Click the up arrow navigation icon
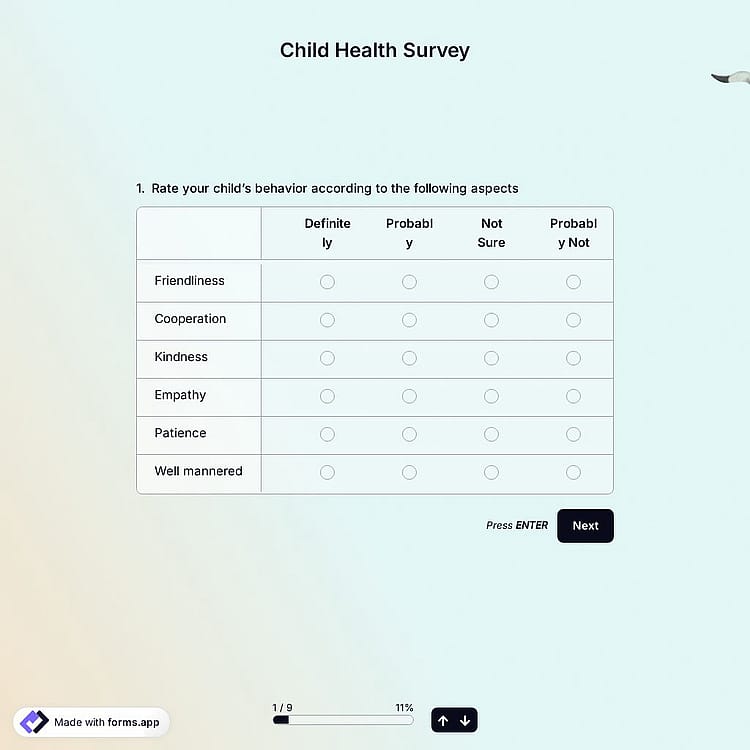 tap(443, 720)
